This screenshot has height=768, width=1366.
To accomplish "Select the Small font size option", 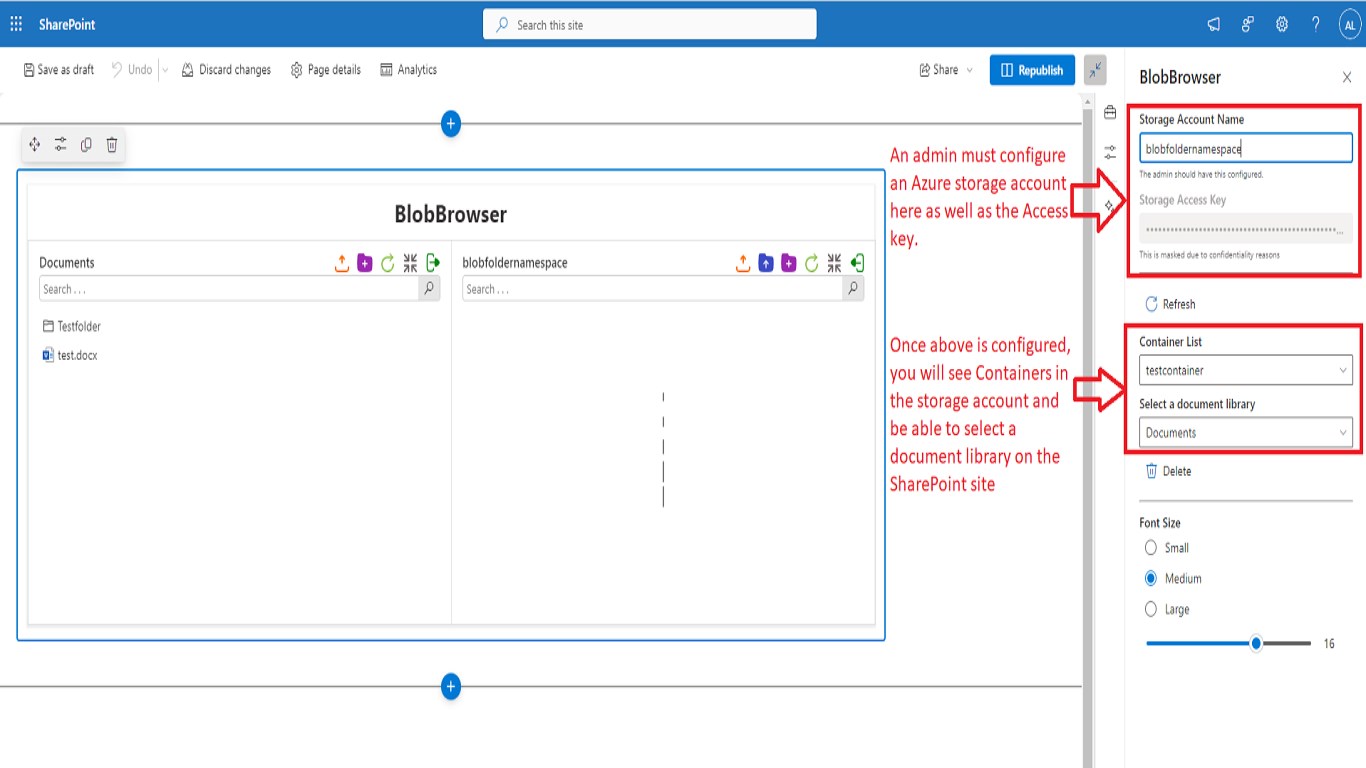I will [x=1151, y=548].
